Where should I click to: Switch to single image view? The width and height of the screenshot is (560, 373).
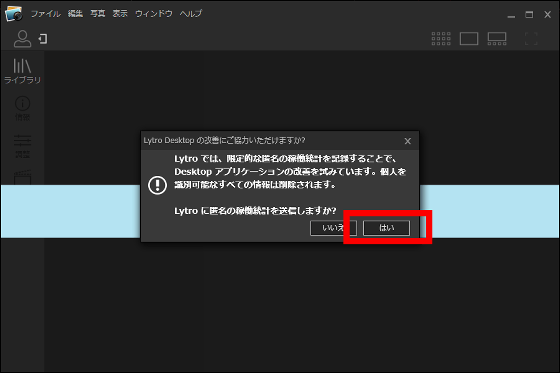pyautogui.click(x=469, y=39)
